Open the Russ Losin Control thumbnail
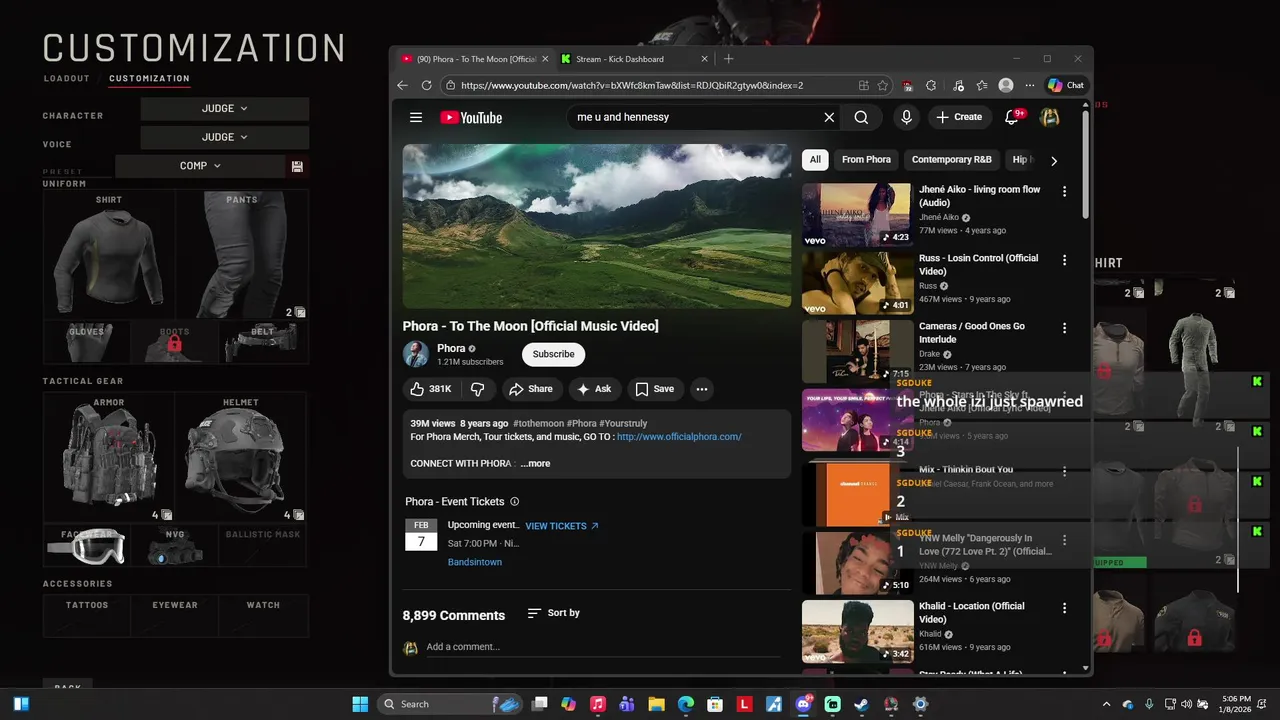The height and width of the screenshot is (720, 1280). [858, 283]
